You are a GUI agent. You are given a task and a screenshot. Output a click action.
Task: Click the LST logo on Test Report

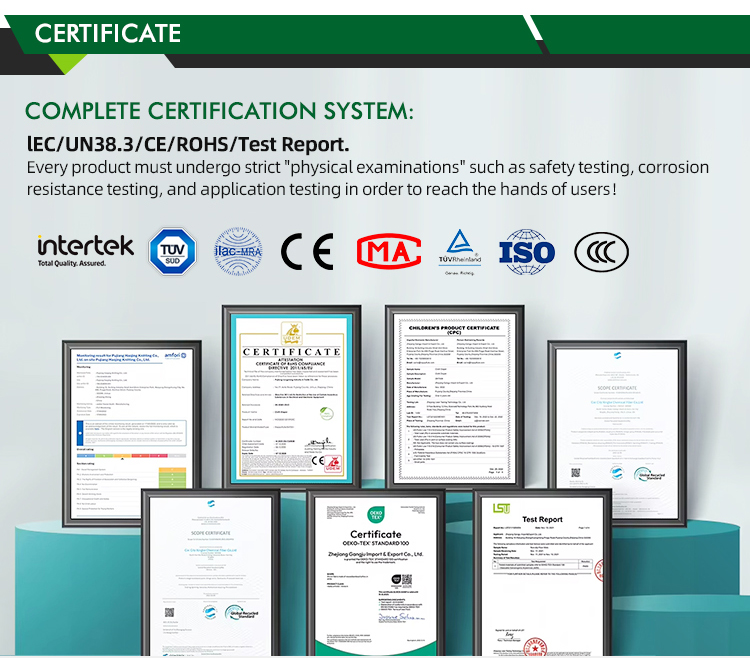coord(501,508)
